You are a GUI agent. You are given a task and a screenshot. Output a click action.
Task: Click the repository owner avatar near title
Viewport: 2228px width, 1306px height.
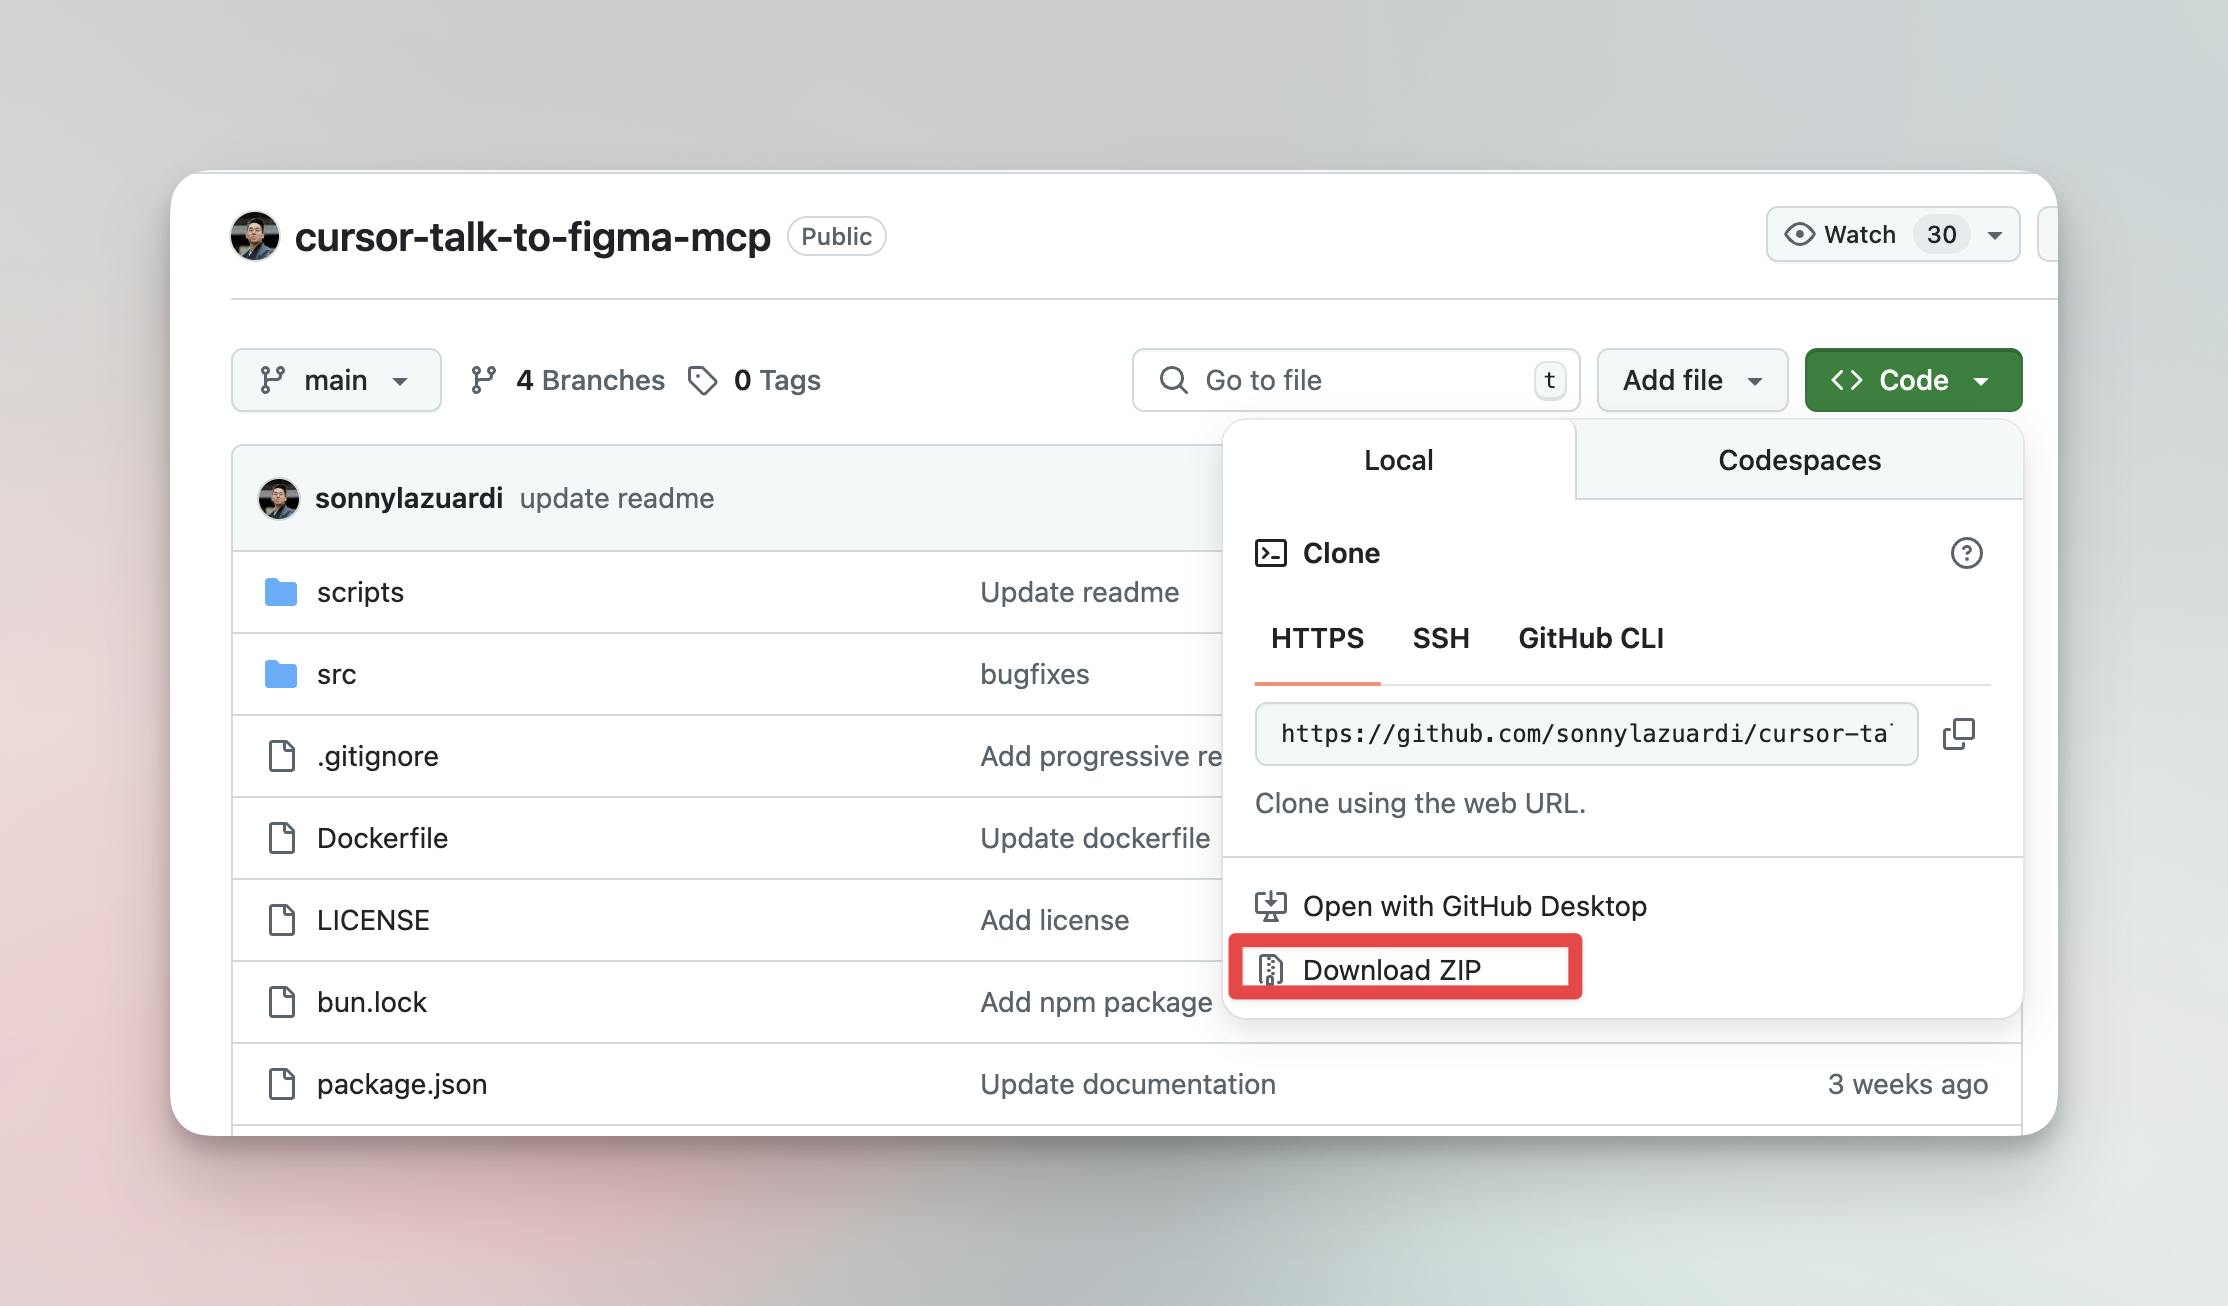tap(255, 236)
